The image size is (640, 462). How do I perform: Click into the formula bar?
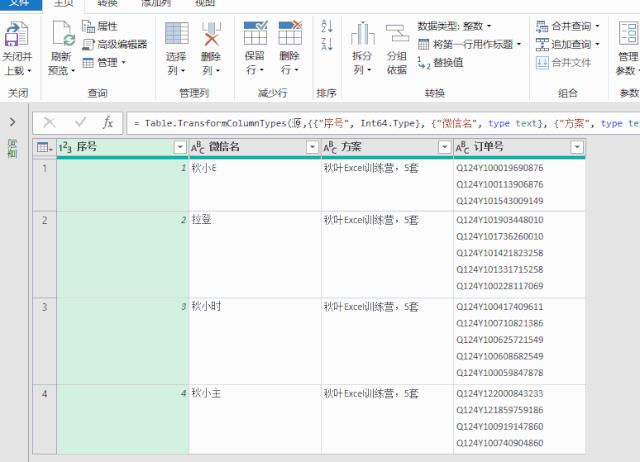tap(383, 123)
